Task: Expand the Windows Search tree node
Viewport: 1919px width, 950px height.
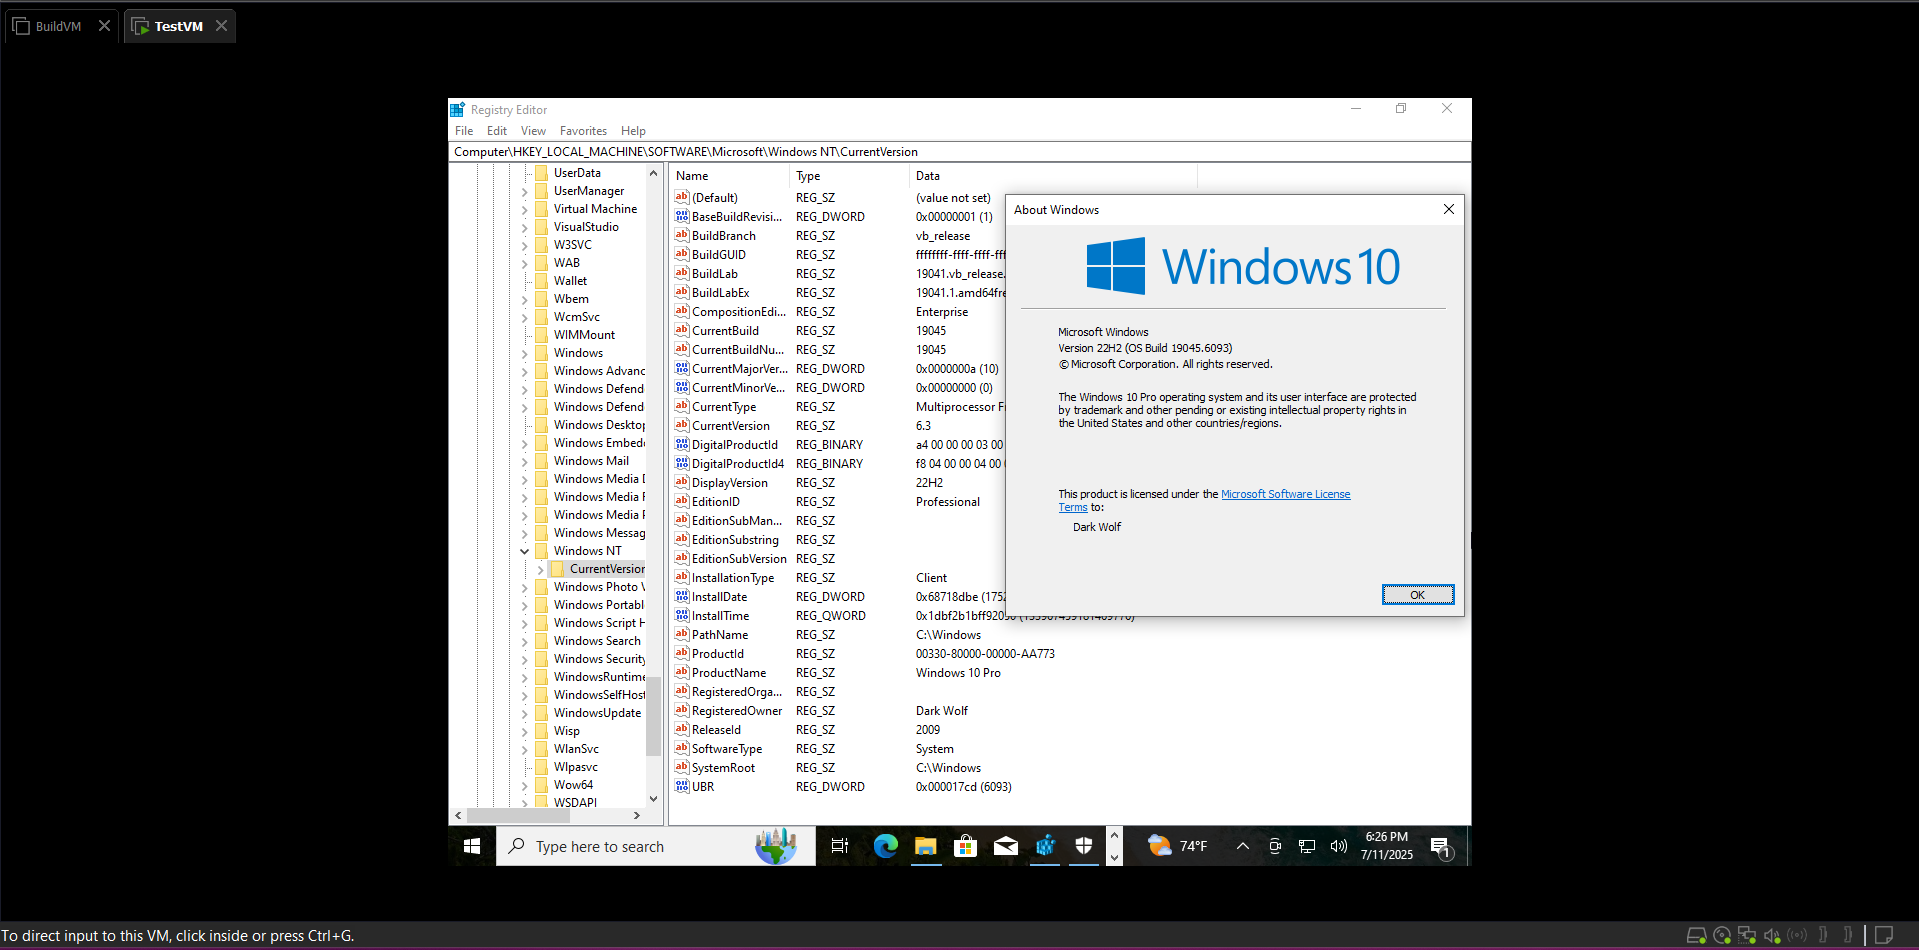Action: click(524, 641)
